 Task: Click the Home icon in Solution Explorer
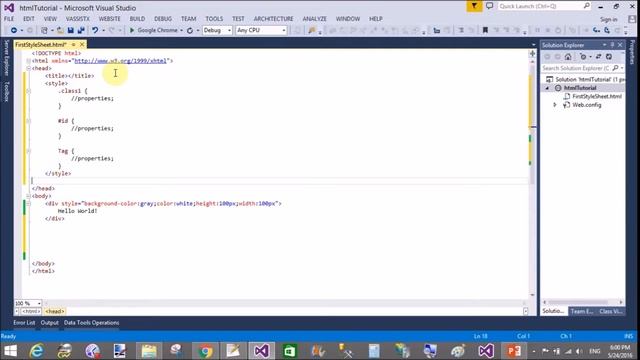click(x=568, y=57)
